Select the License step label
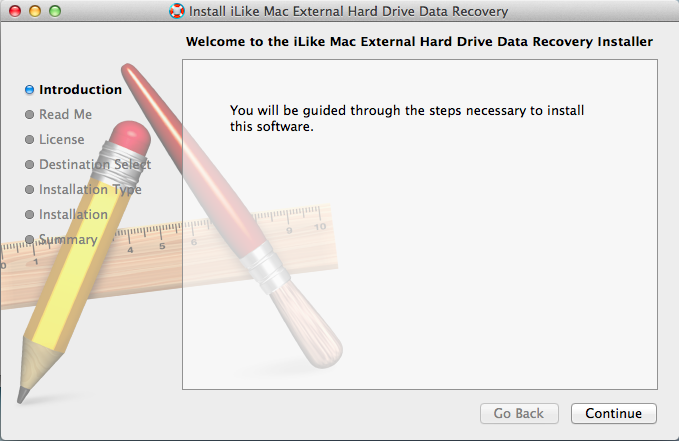 [61, 139]
